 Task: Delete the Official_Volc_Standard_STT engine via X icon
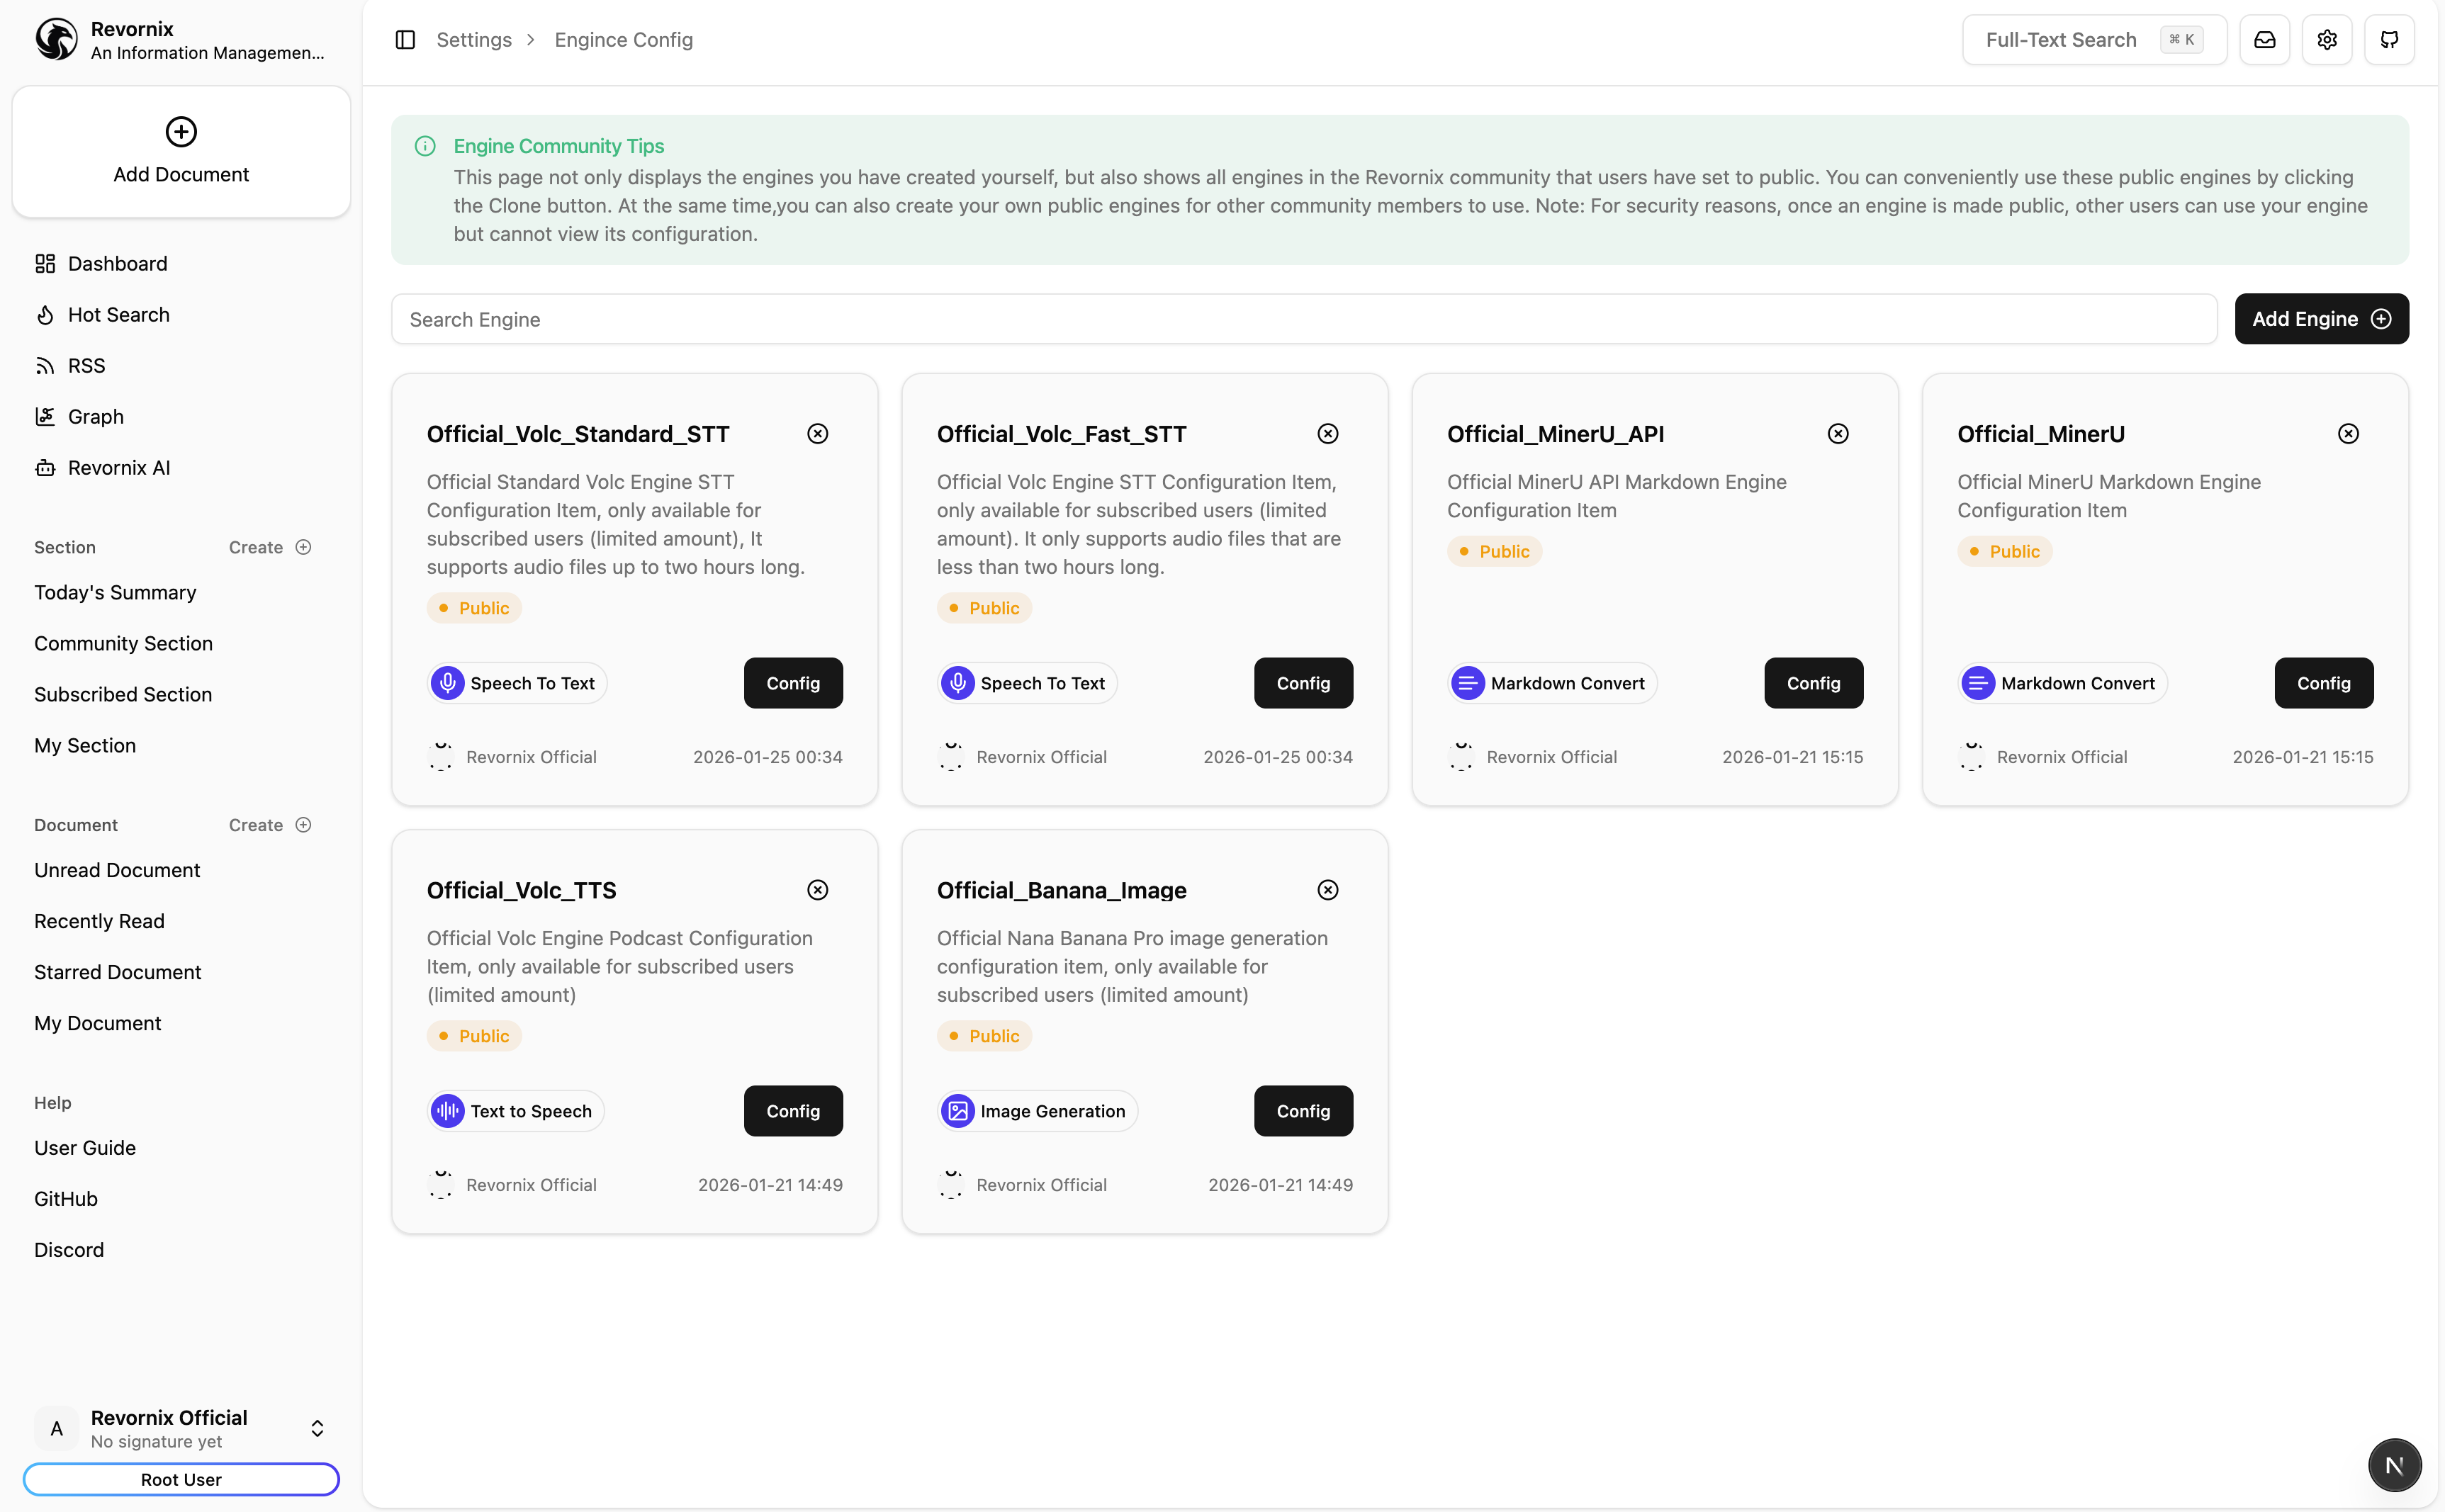817,434
